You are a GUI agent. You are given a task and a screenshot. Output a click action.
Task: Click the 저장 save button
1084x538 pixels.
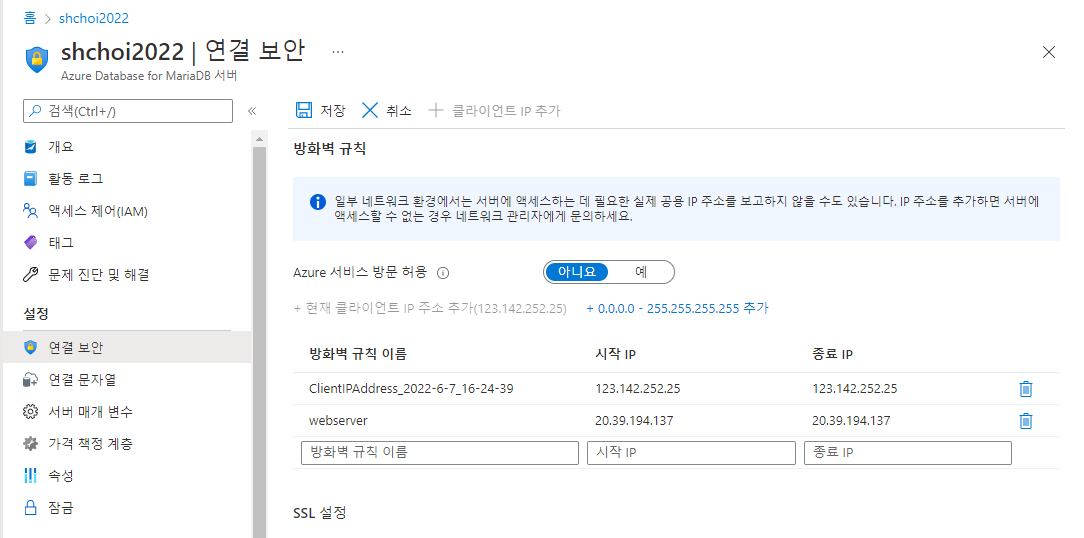click(321, 110)
